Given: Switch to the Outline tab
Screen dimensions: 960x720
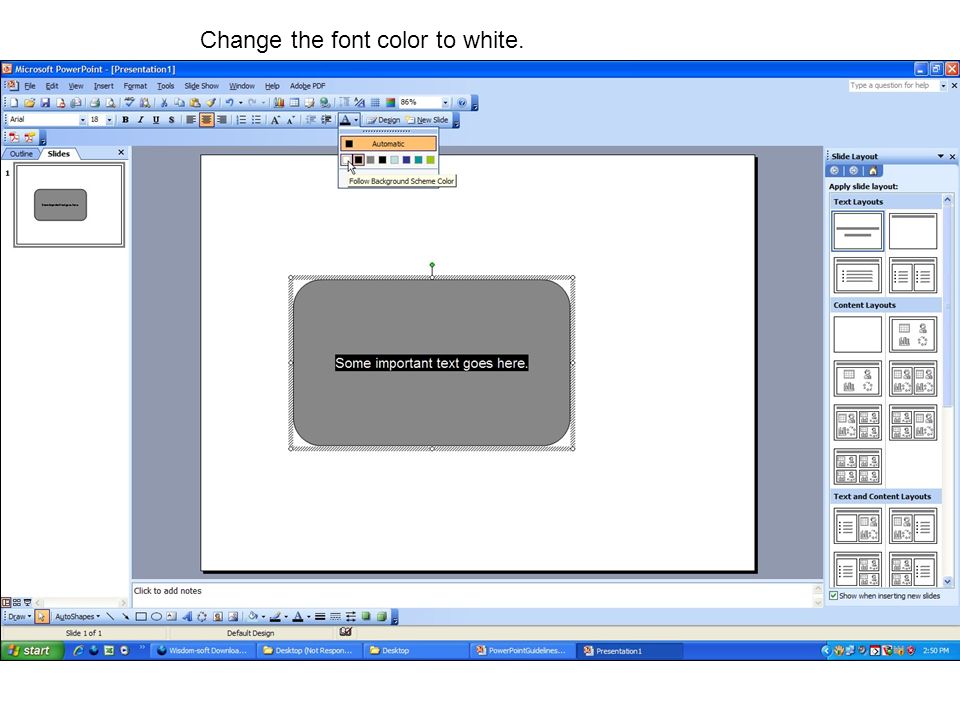Looking at the screenshot, I should click(x=21, y=154).
